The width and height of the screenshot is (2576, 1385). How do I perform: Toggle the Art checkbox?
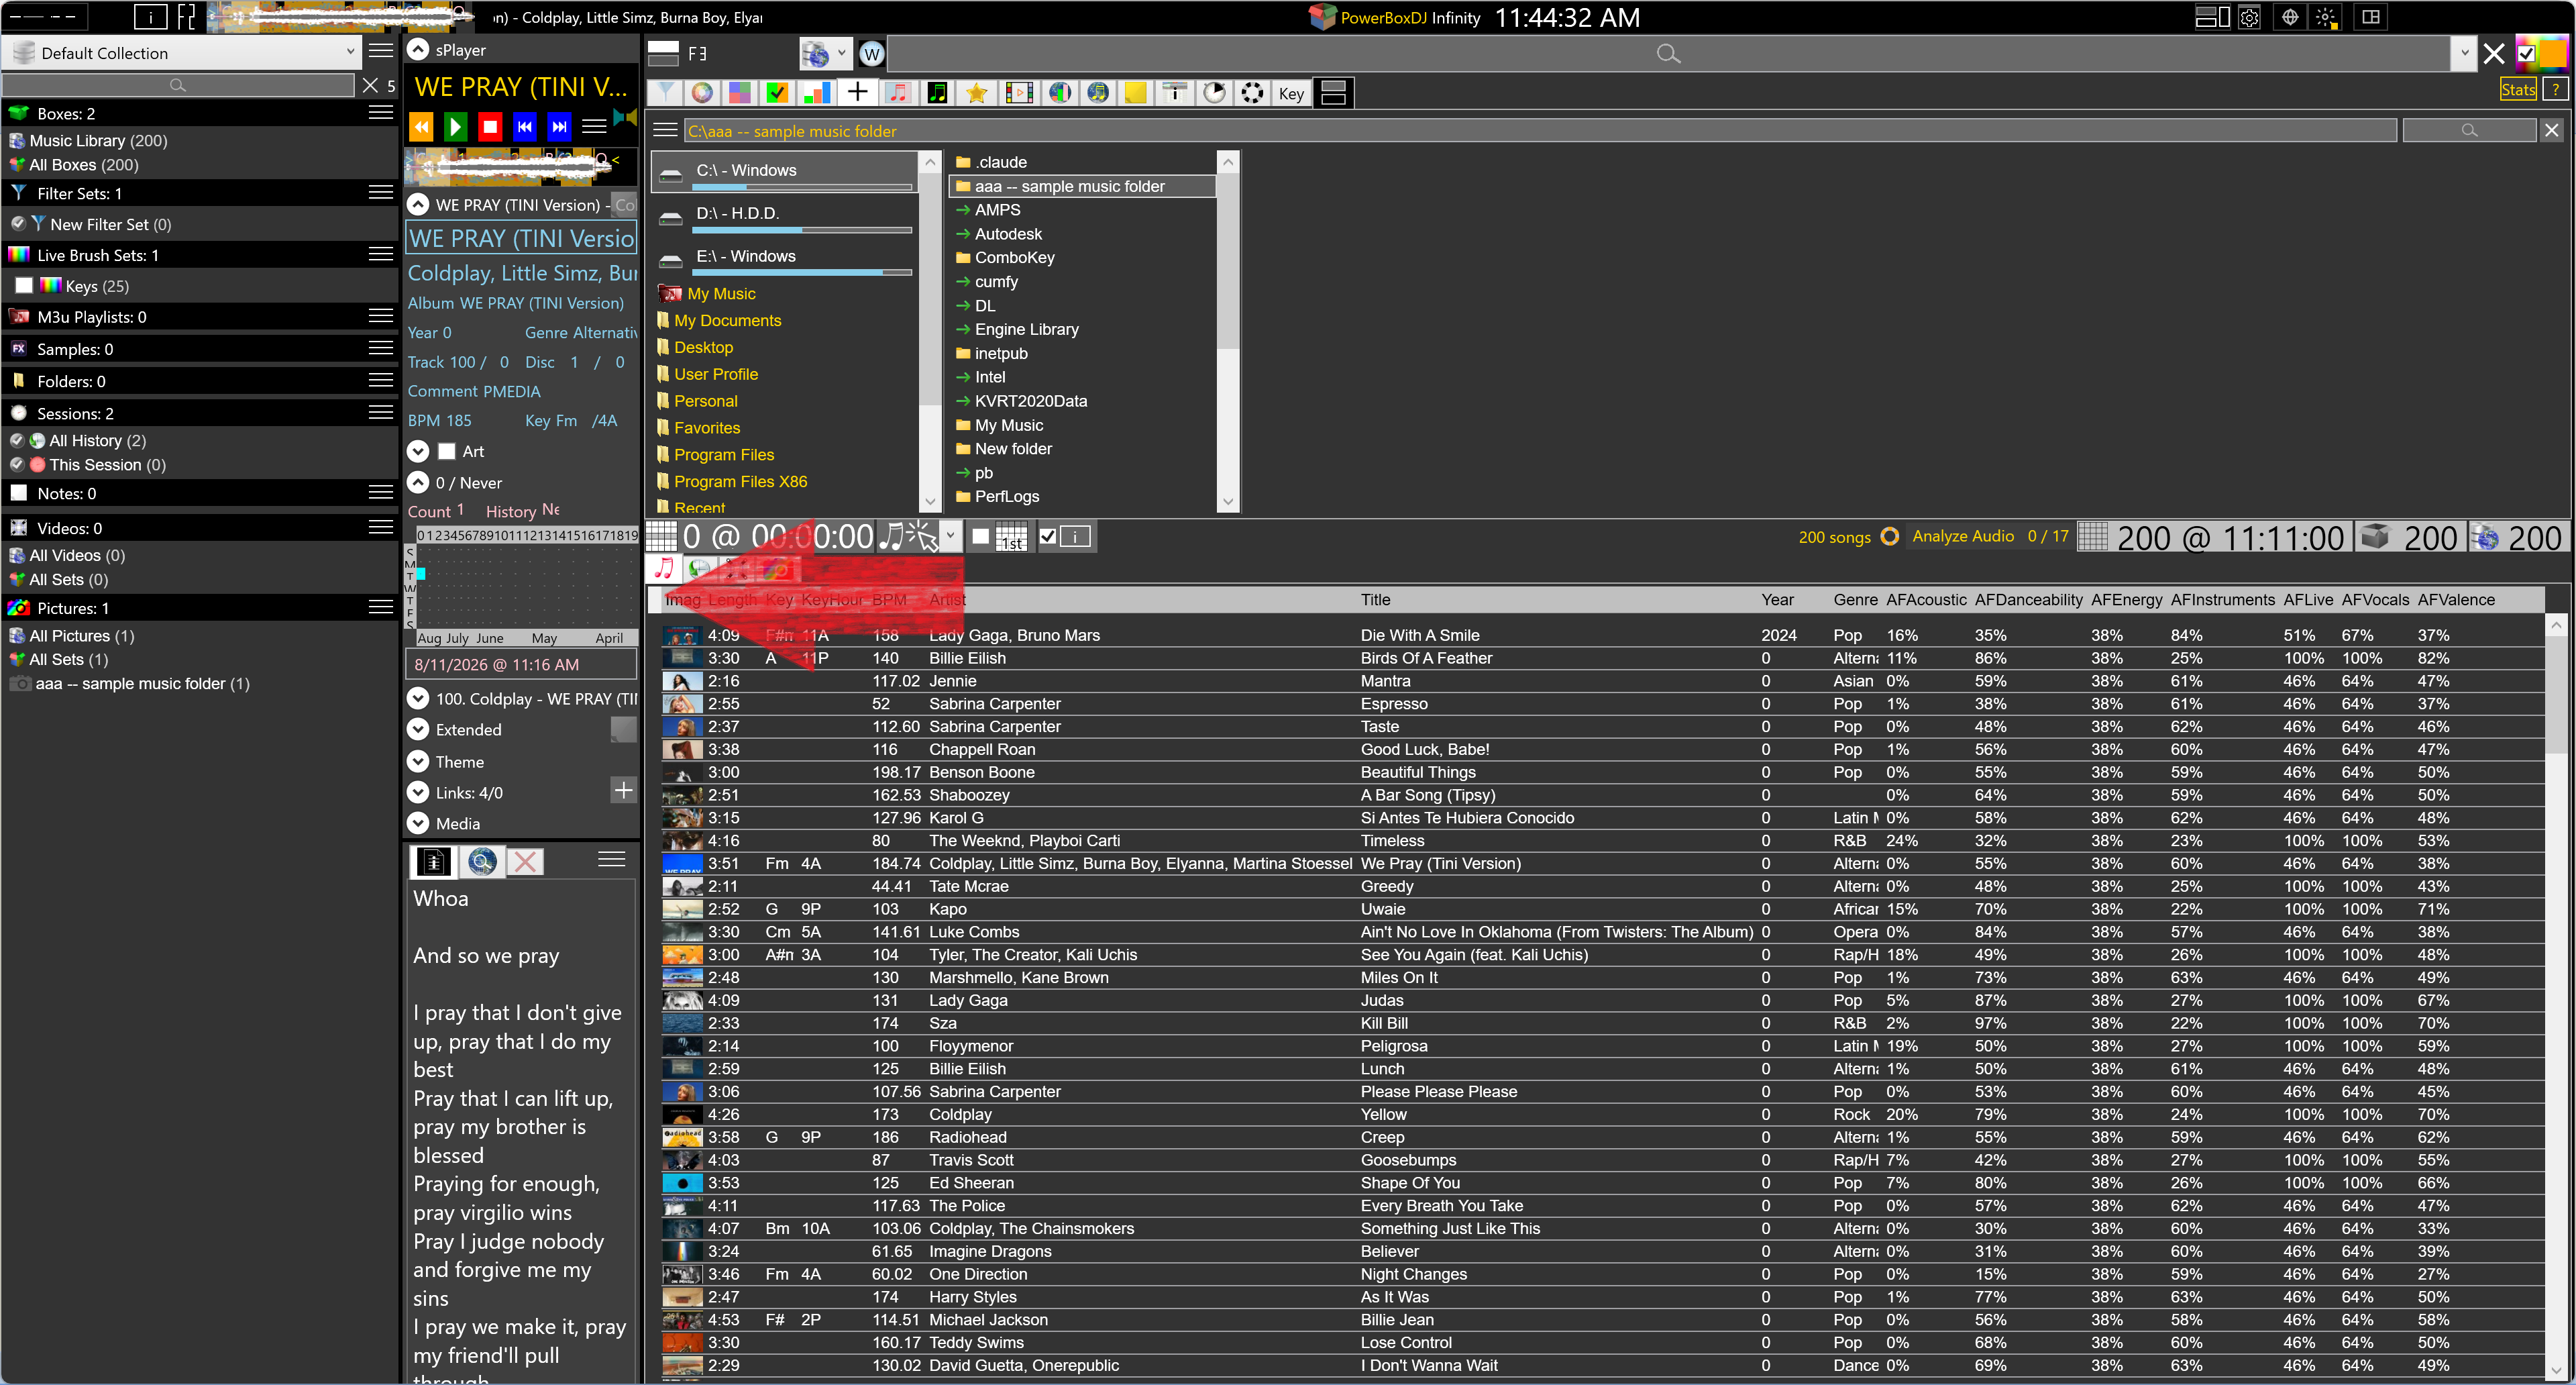(x=446, y=452)
